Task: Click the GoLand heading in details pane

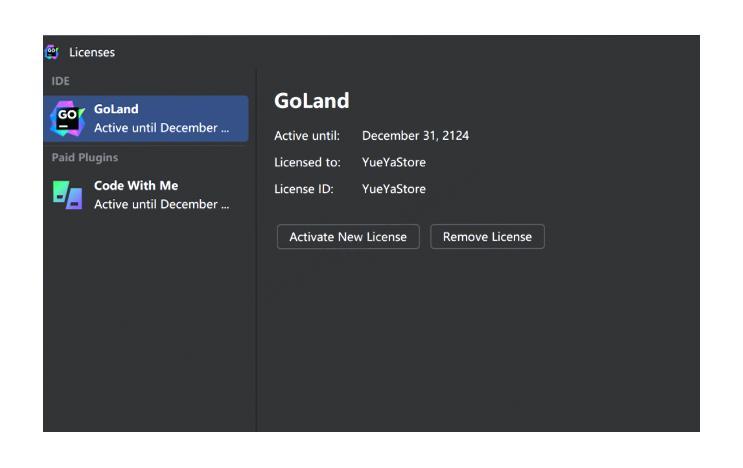Action: click(x=311, y=101)
